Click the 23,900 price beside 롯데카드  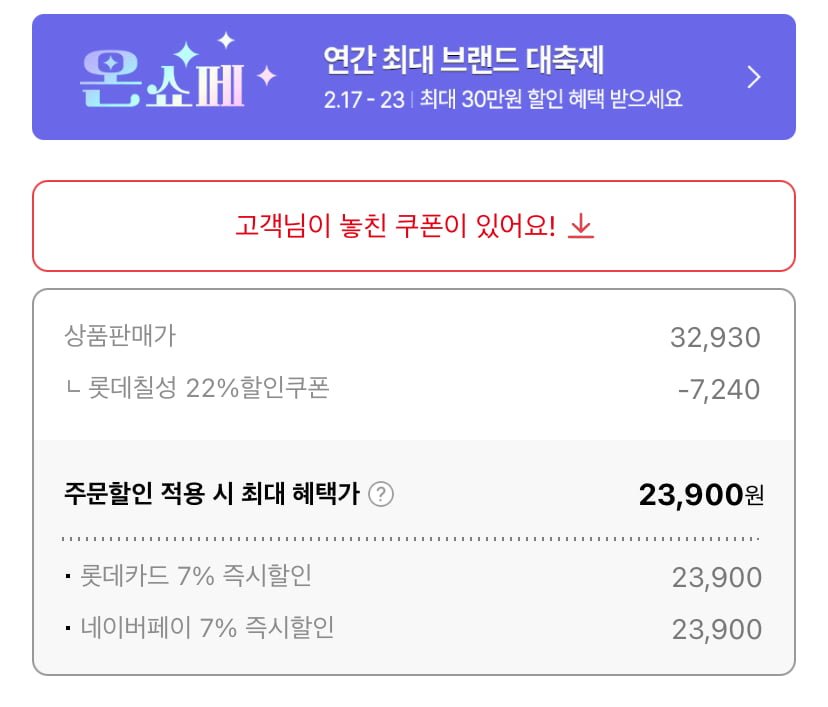point(716,577)
